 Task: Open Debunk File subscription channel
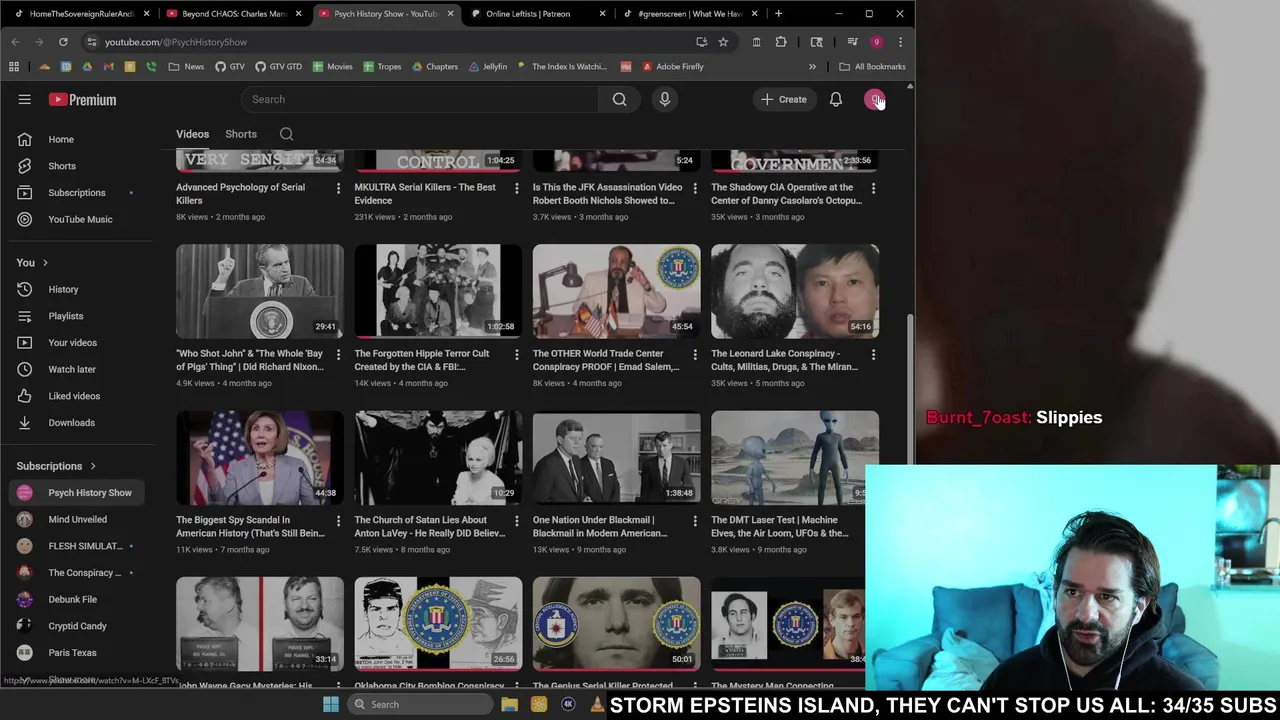tap(77, 599)
